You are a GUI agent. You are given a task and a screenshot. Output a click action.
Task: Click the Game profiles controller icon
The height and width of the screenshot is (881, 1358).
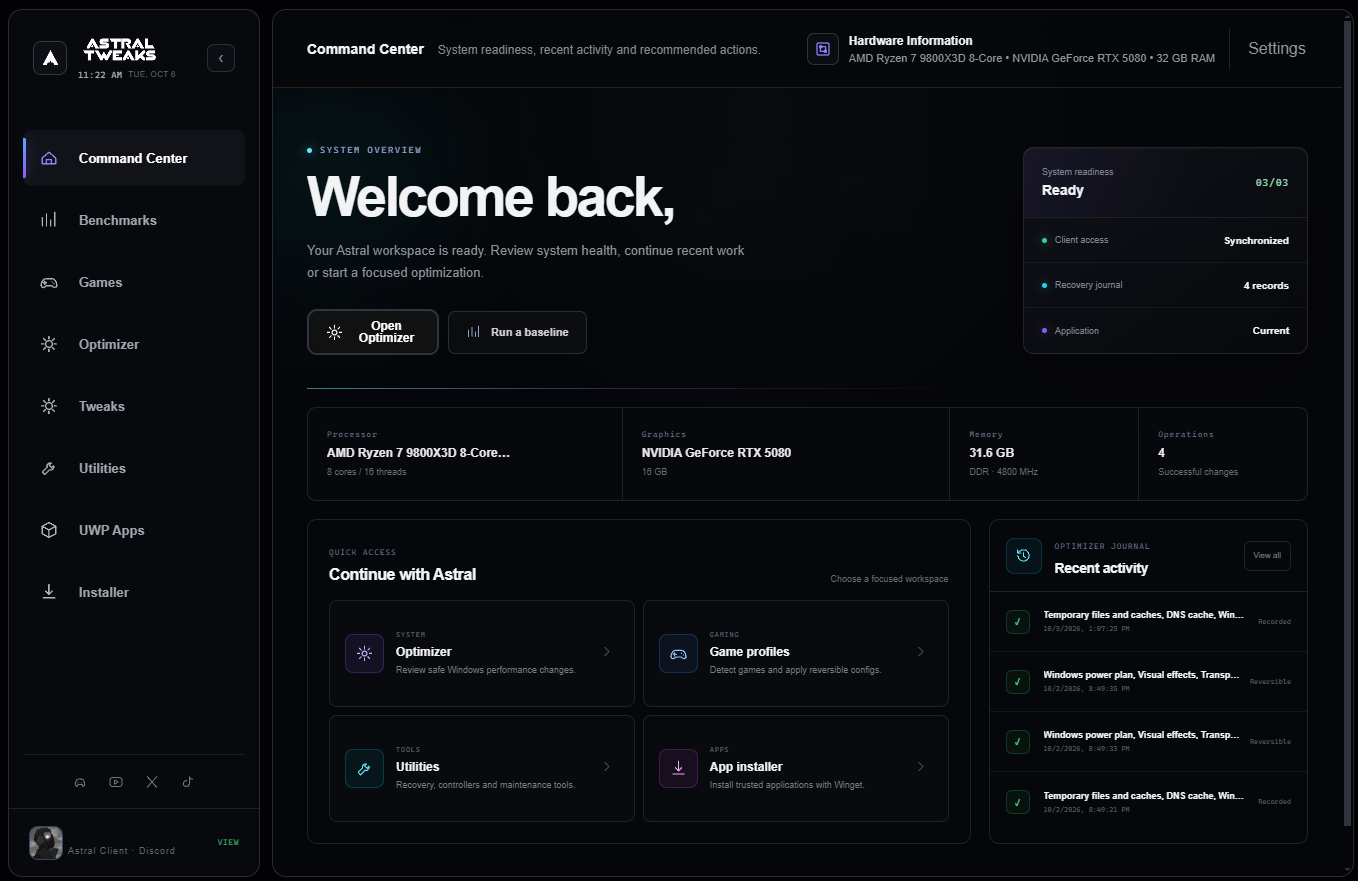pyautogui.click(x=678, y=653)
